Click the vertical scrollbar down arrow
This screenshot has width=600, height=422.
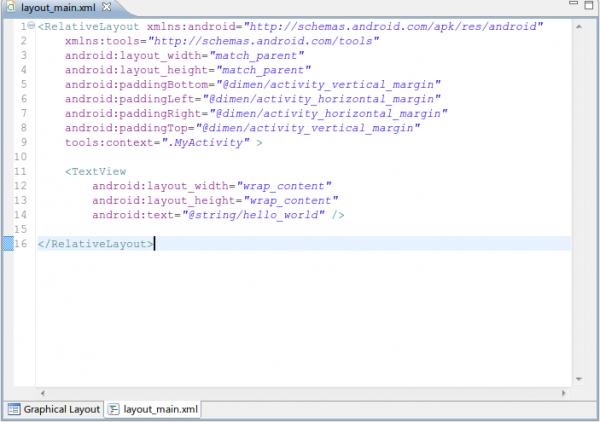pyautogui.click(x=579, y=379)
